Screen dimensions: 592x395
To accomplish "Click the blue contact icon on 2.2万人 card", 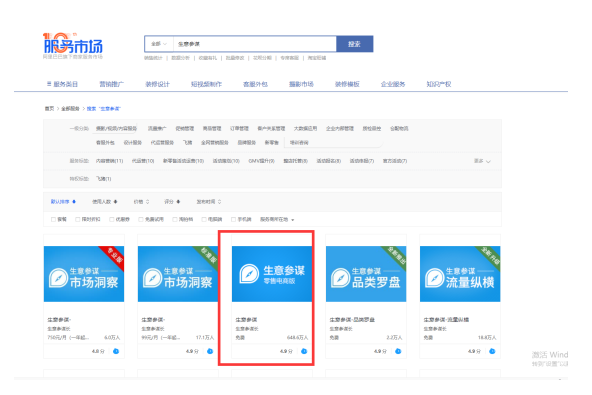I will [398, 351].
